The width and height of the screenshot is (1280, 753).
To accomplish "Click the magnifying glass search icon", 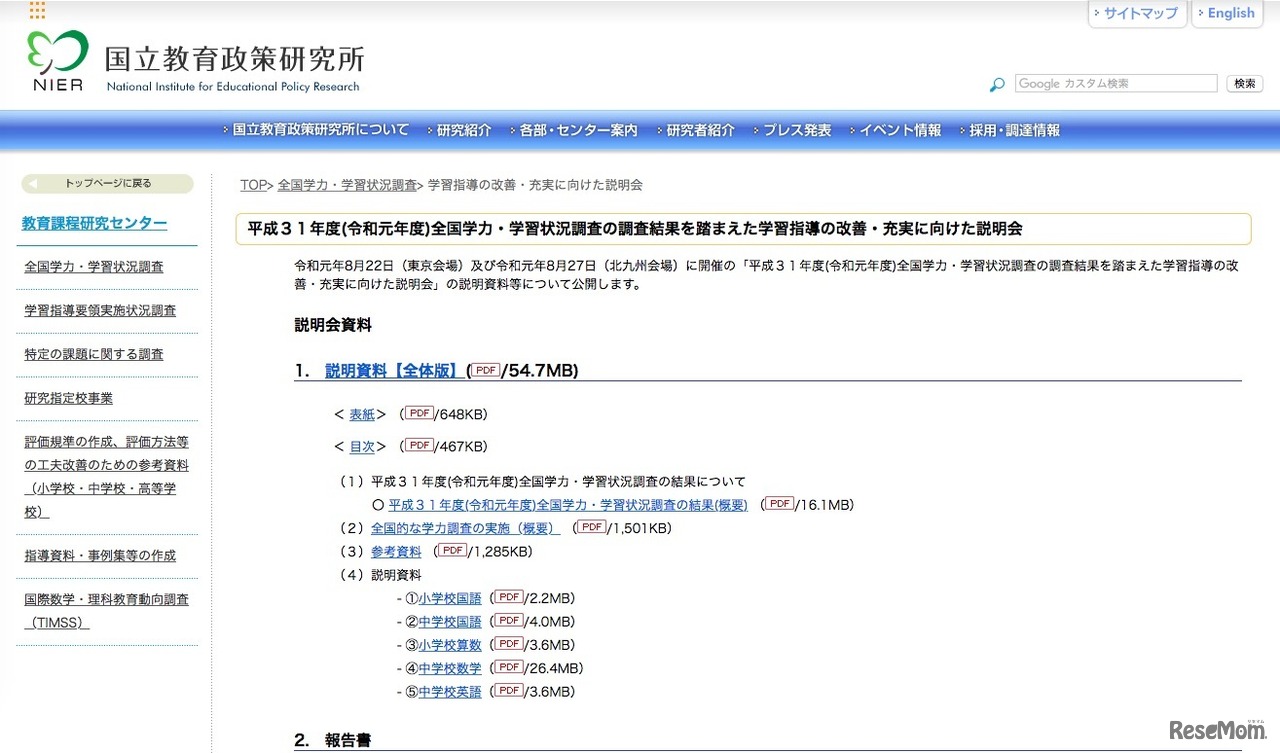I will (996, 85).
